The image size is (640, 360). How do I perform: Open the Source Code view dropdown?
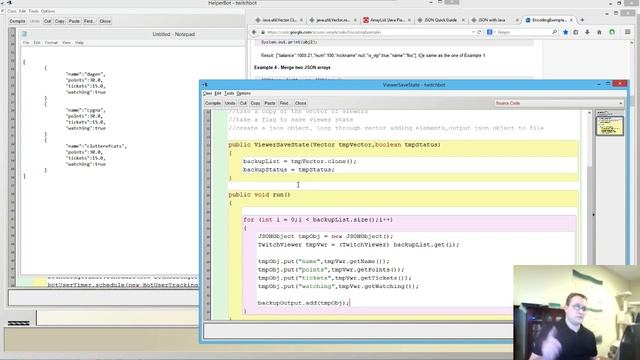point(559,103)
